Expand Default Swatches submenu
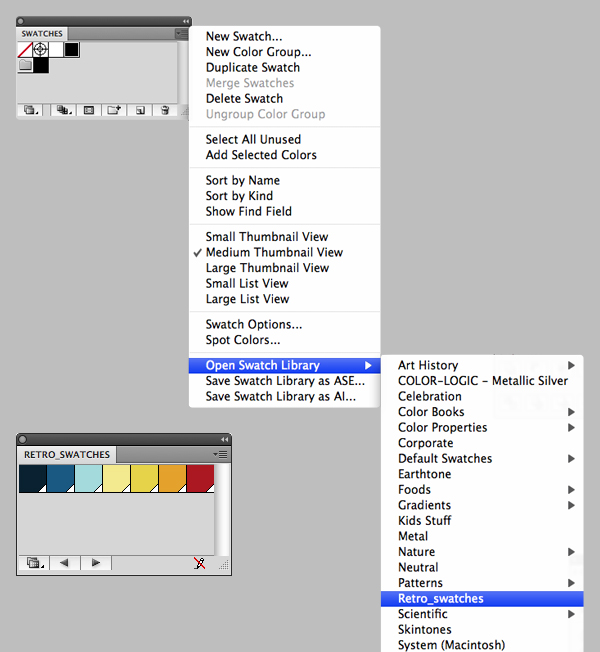The height and width of the screenshot is (652, 600). (x=482, y=458)
